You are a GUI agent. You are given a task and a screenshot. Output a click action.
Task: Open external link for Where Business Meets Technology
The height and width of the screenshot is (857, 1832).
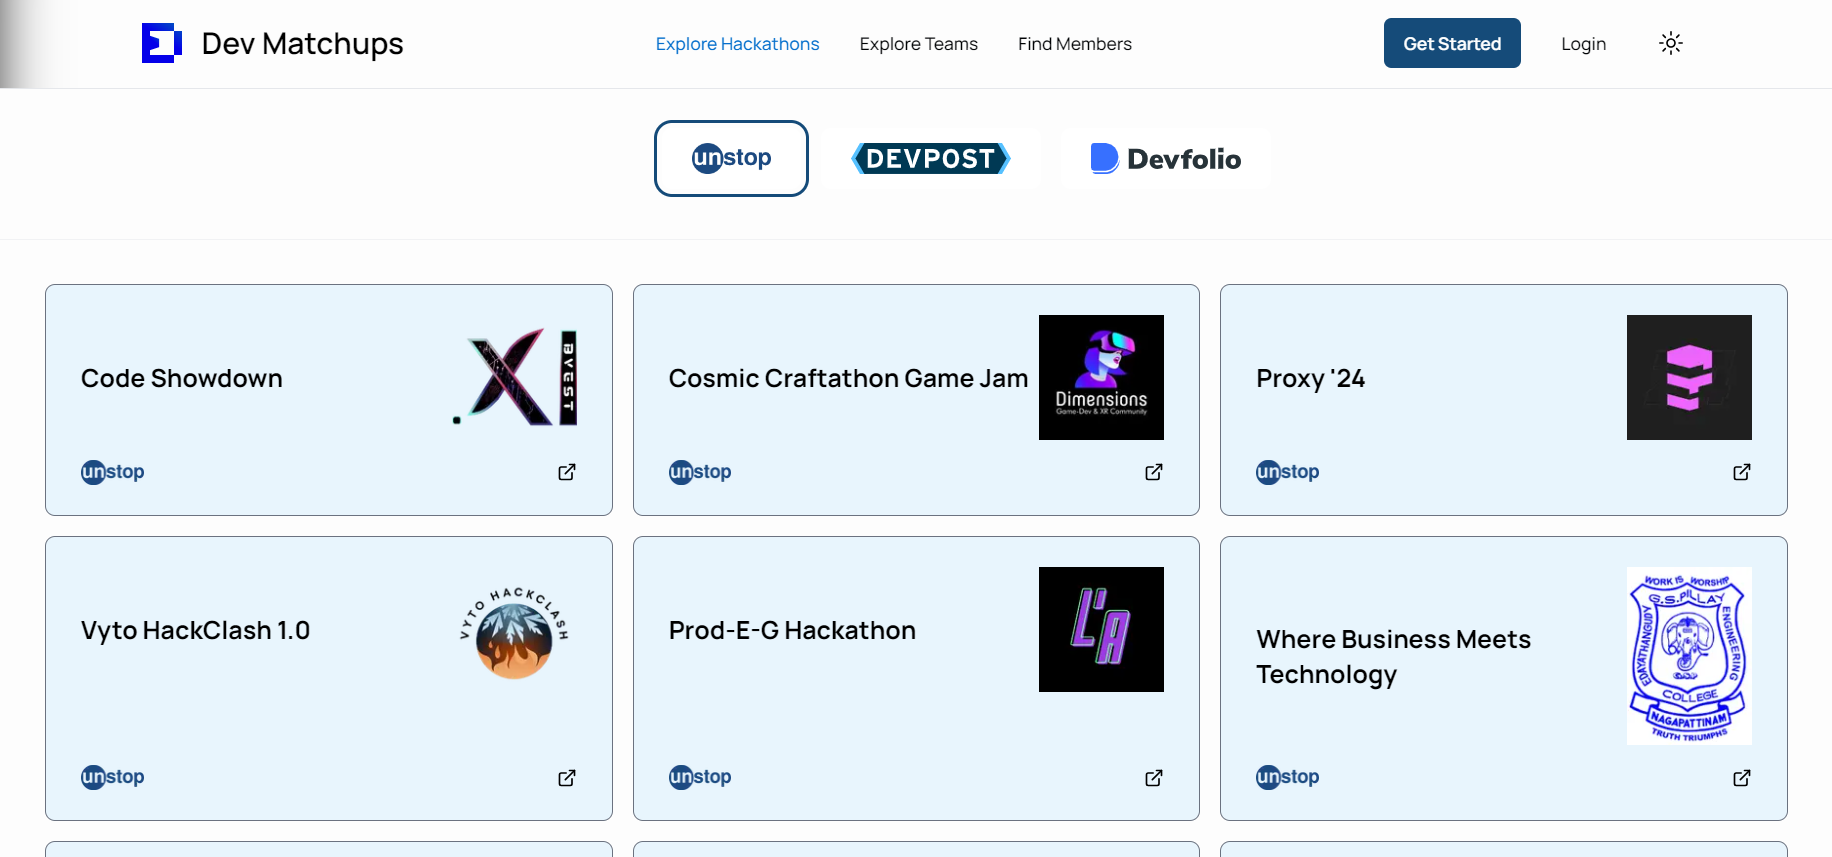(x=1742, y=778)
